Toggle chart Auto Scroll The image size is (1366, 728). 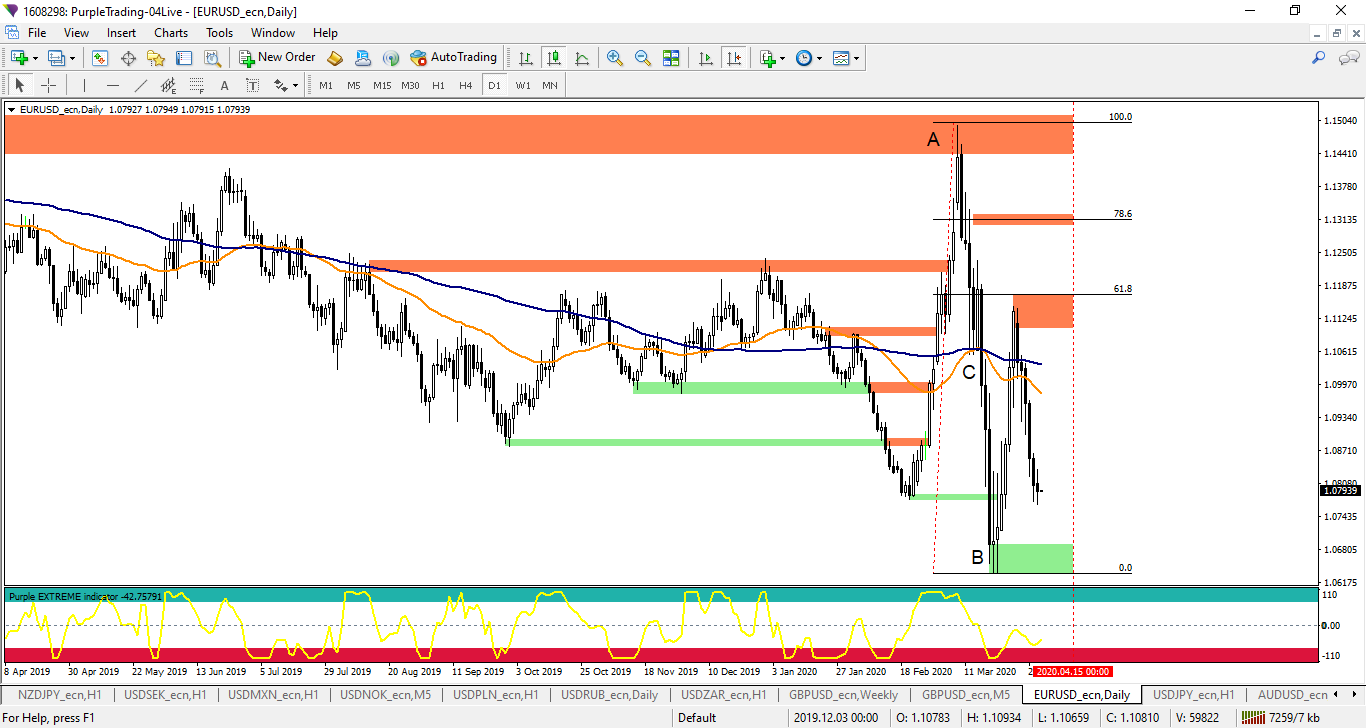click(x=706, y=58)
